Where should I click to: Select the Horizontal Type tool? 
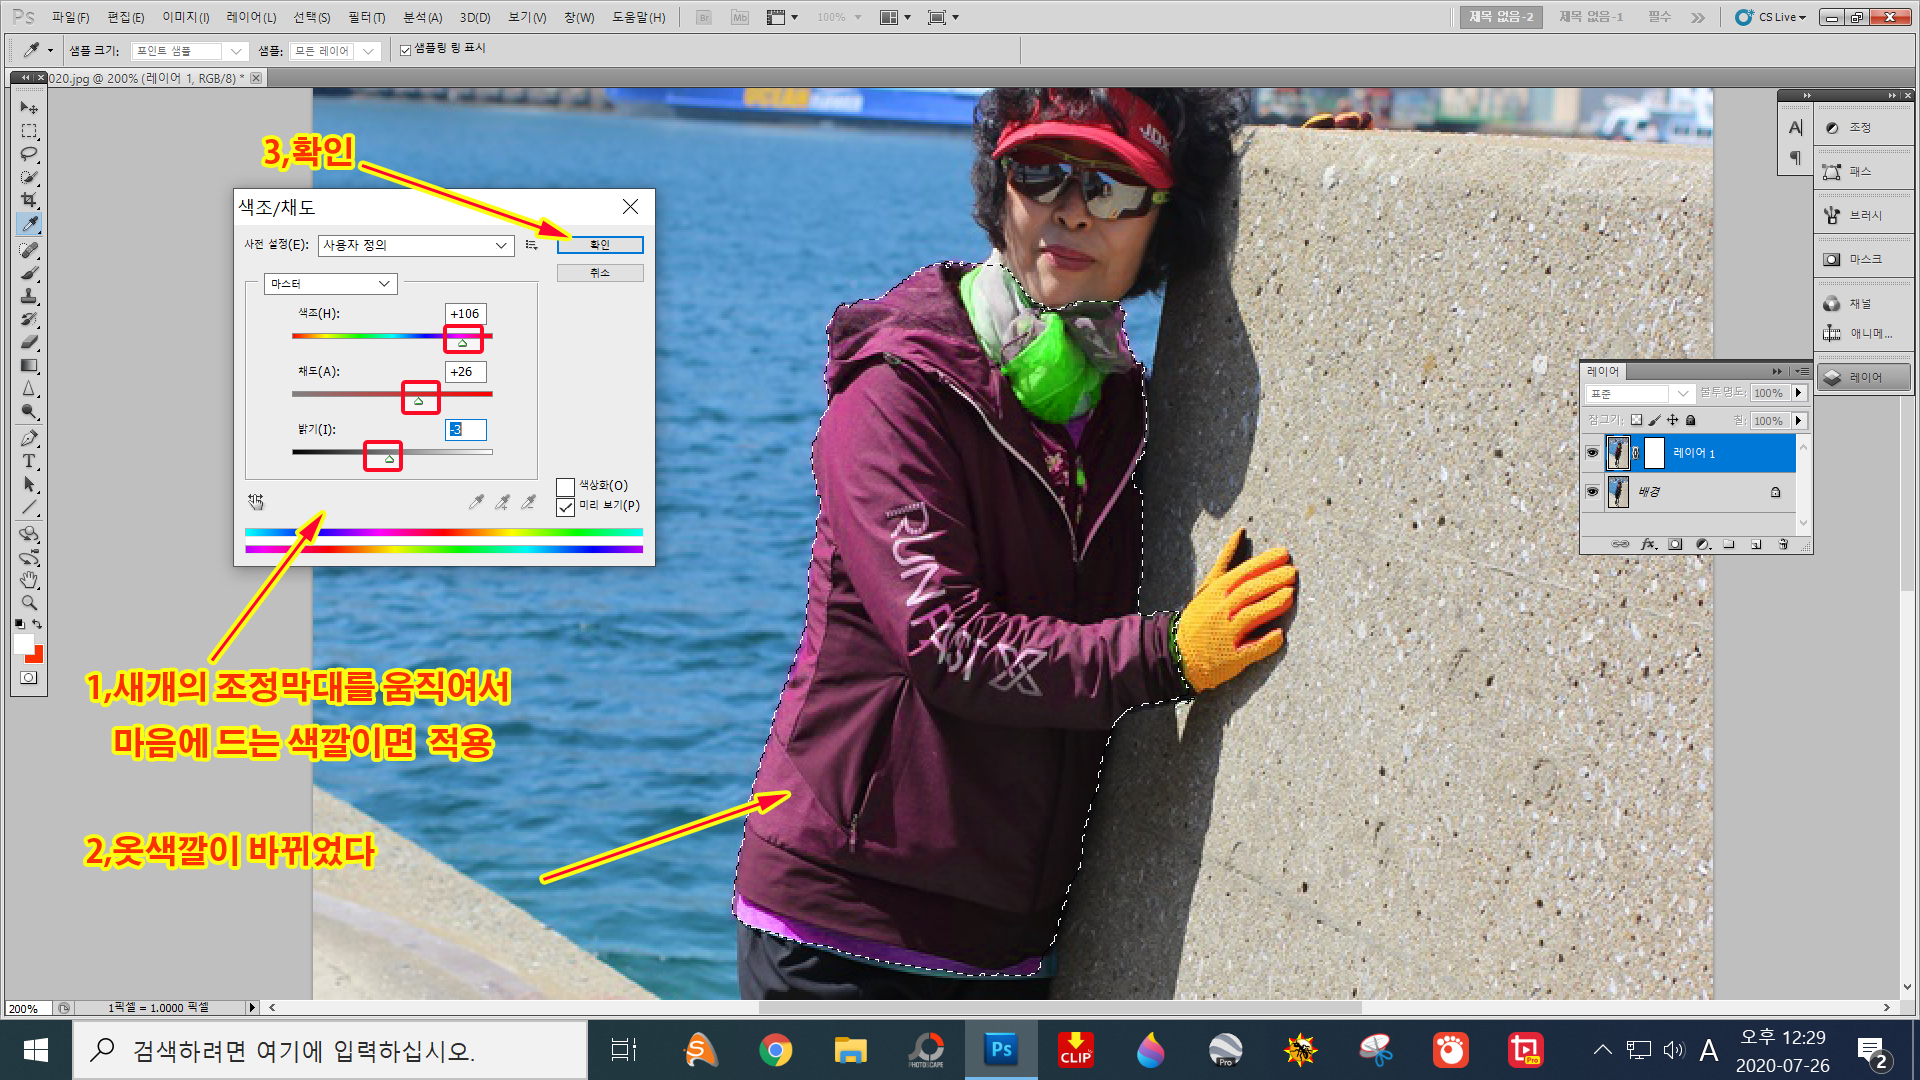tap(28, 461)
